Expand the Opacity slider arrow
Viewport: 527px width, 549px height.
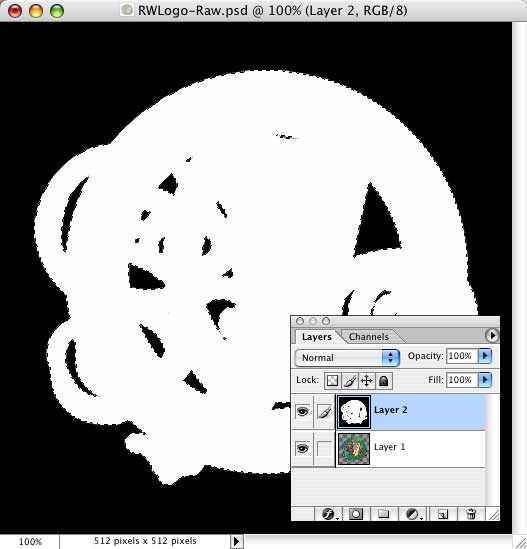(485, 356)
